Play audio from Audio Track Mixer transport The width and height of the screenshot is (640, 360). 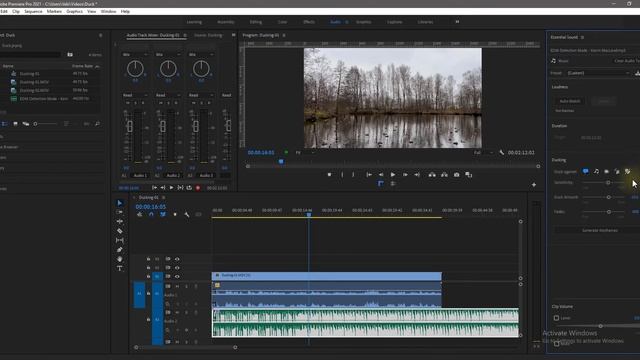coord(171,188)
